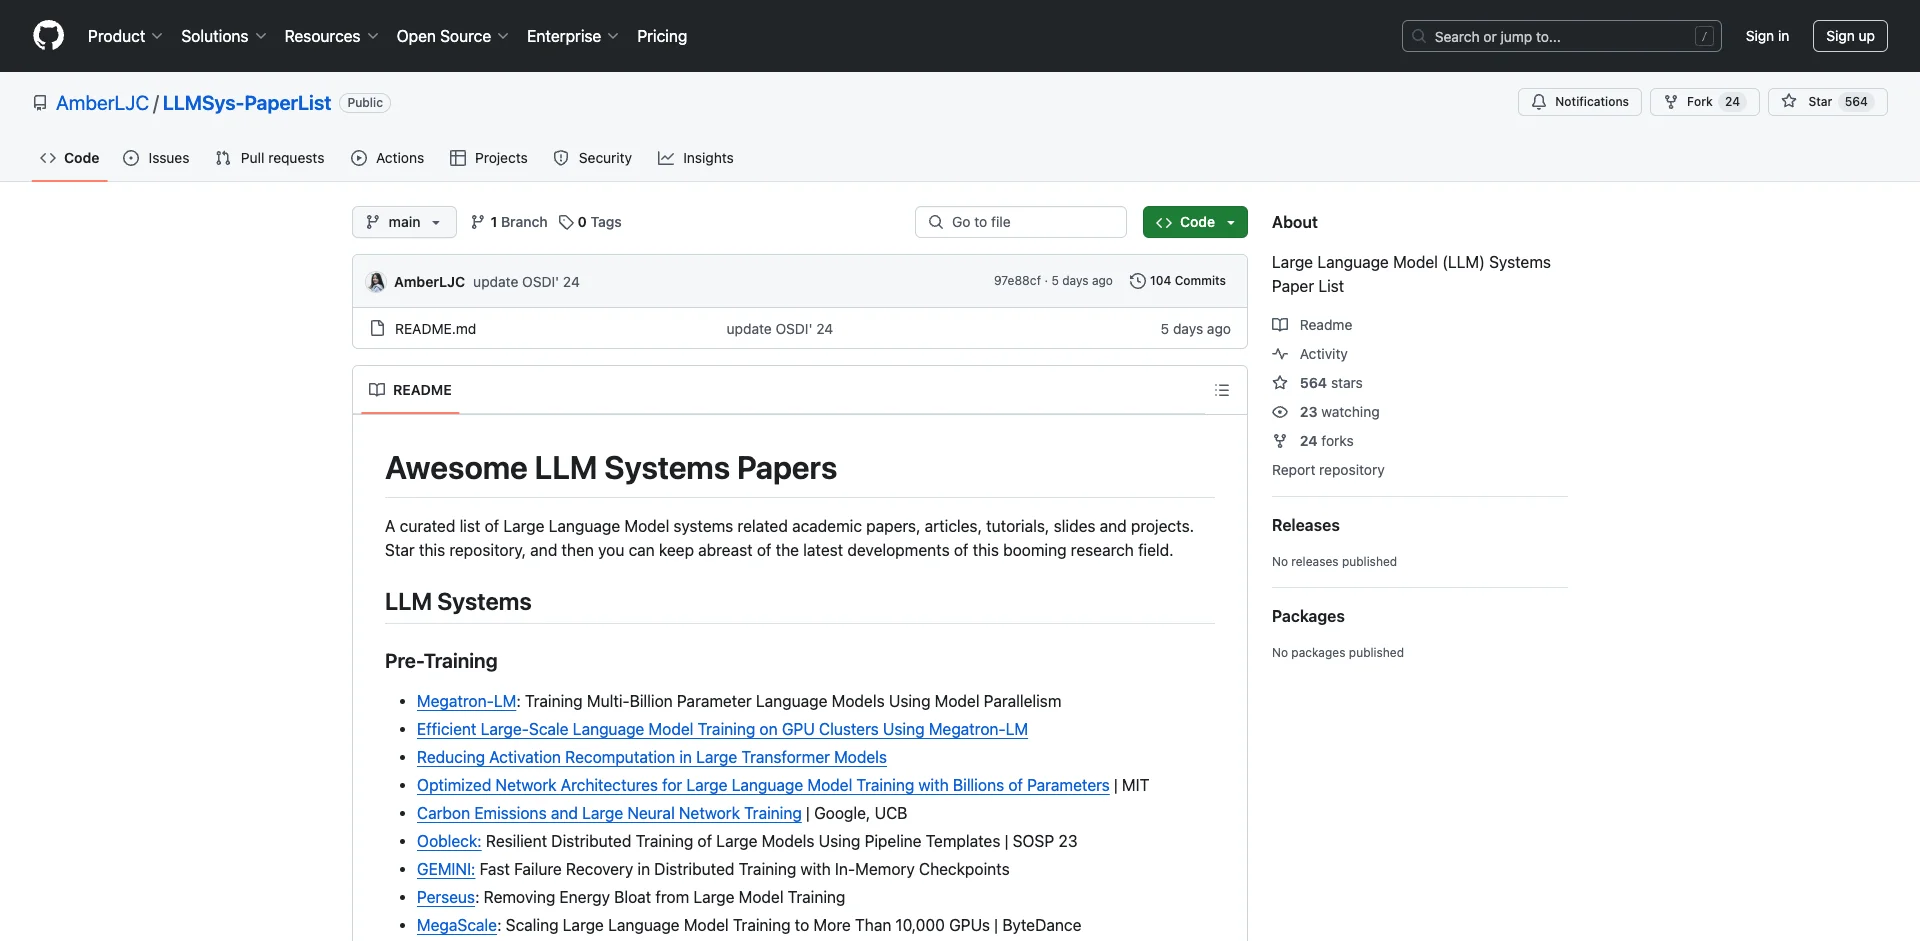Click the star icon in Star button
The height and width of the screenshot is (941, 1920).
click(x=1789, y=102)
